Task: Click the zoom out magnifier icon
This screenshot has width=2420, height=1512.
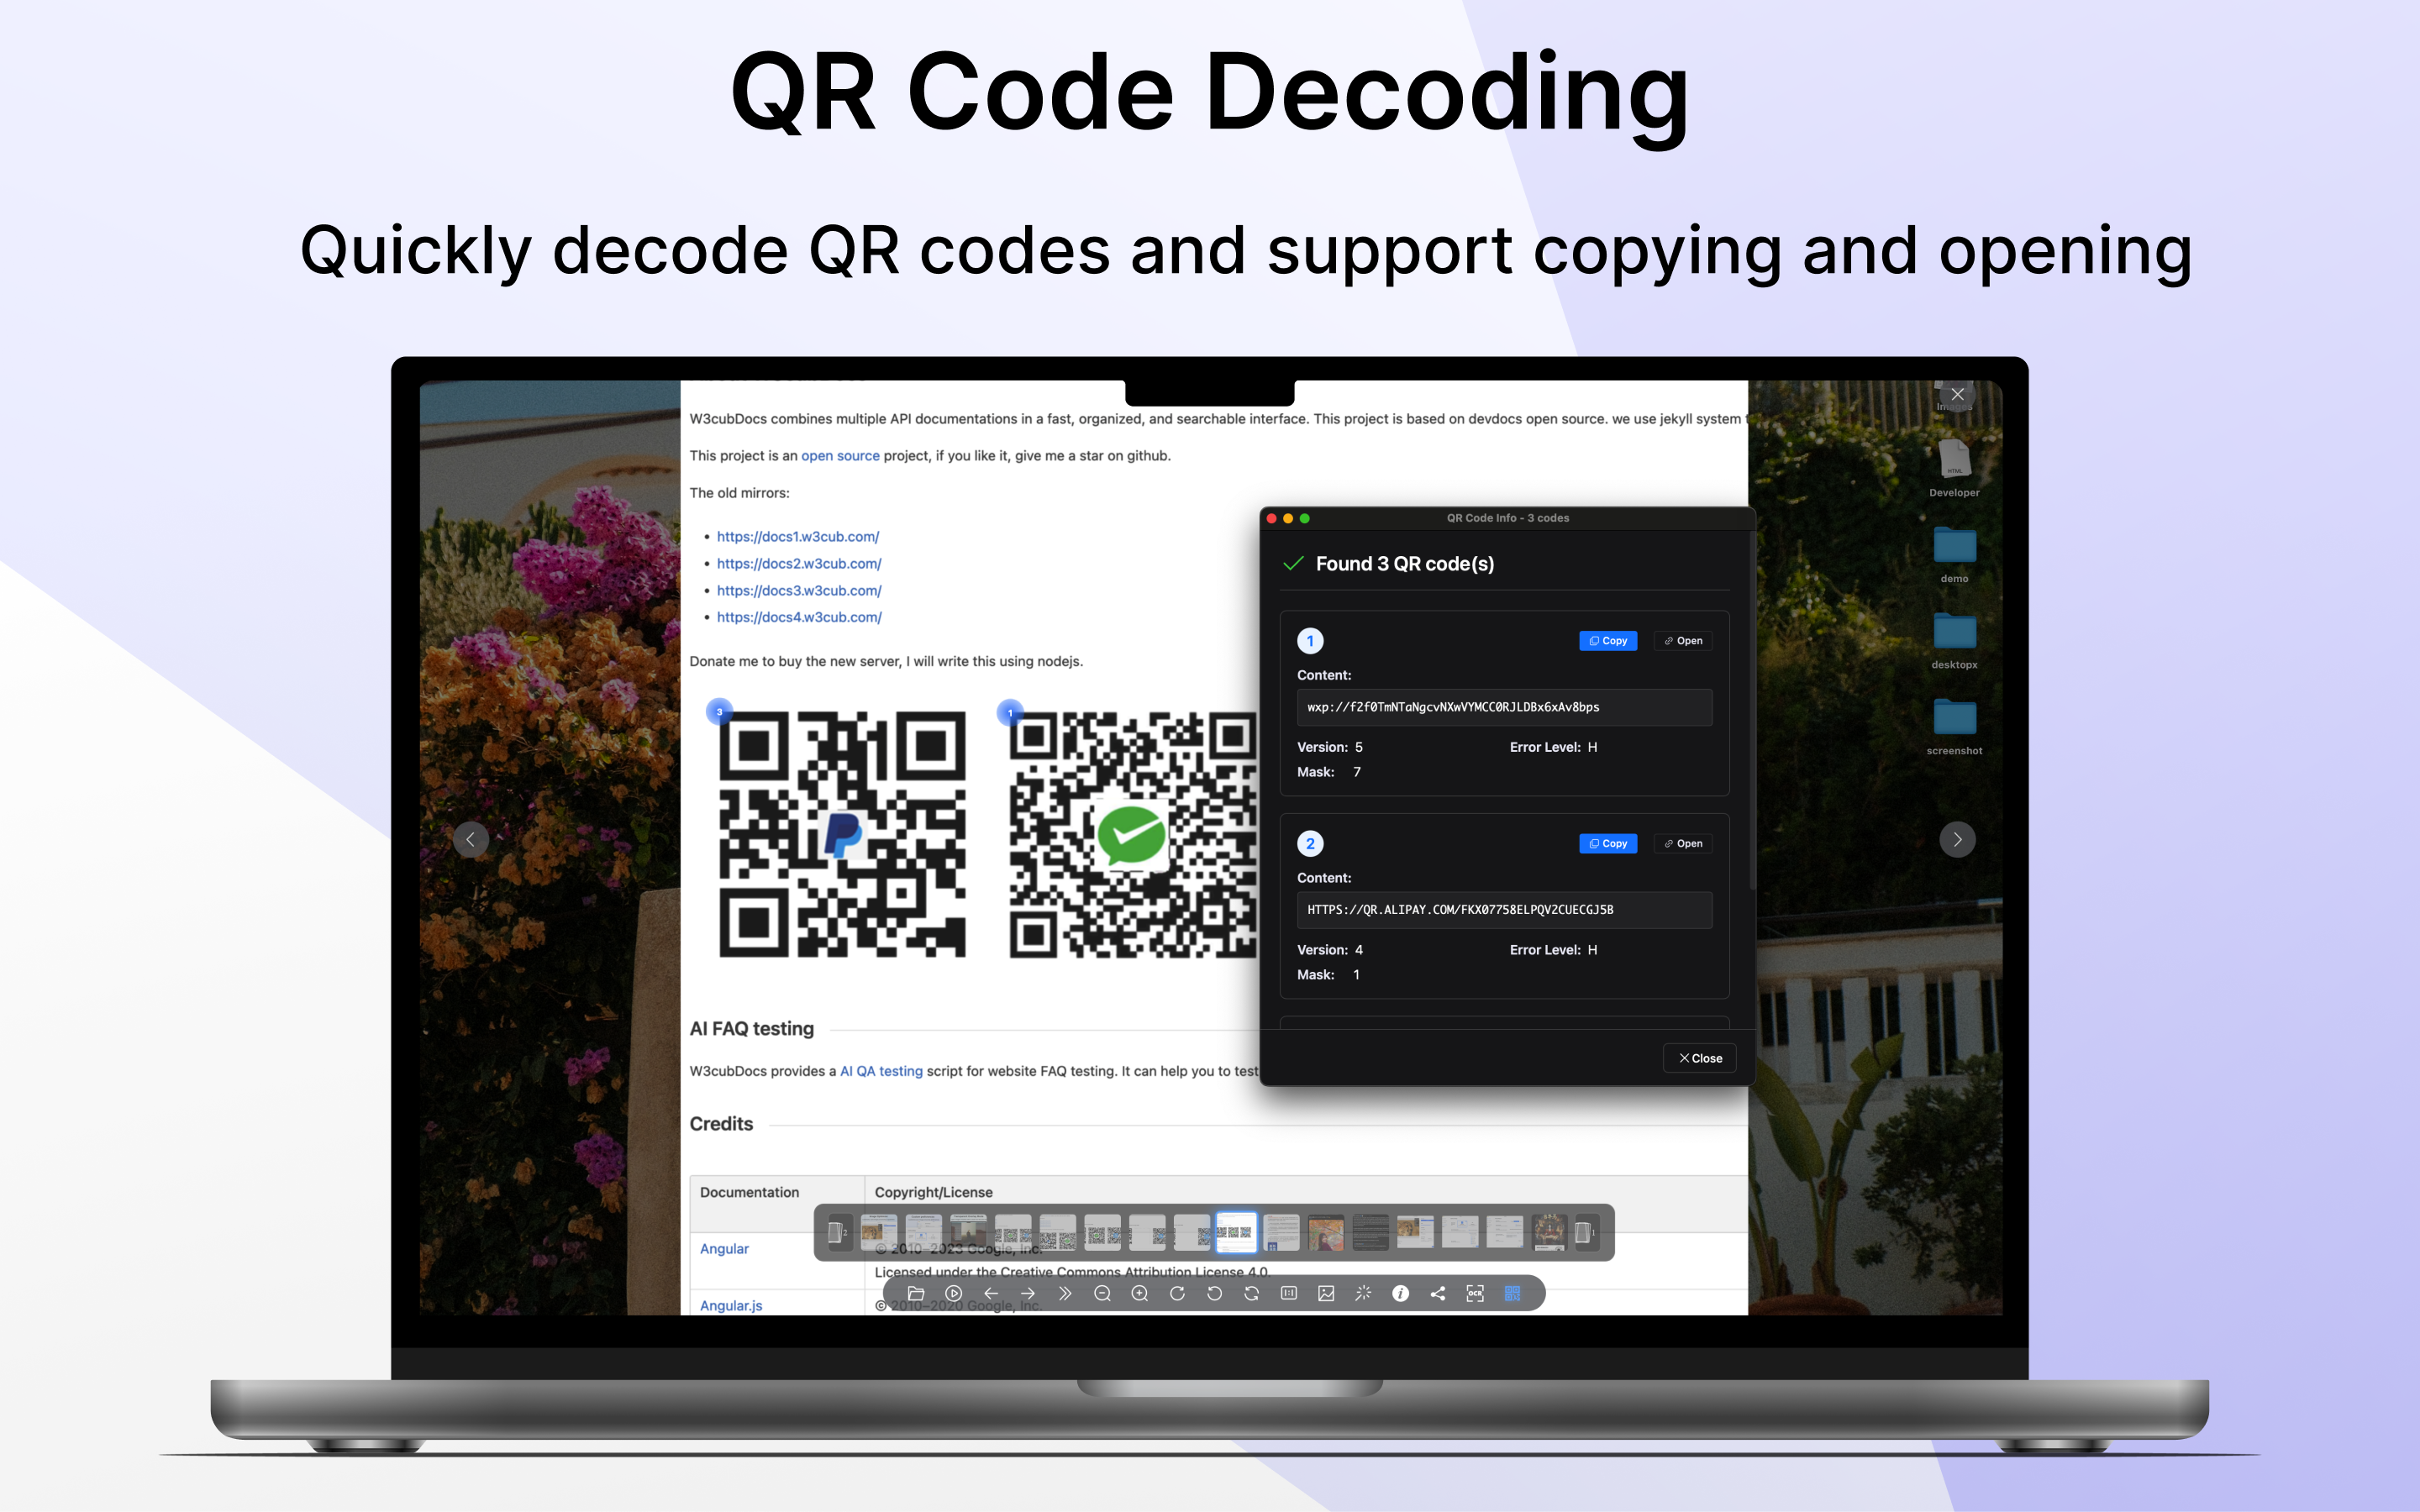Action: (1102, 1293)
